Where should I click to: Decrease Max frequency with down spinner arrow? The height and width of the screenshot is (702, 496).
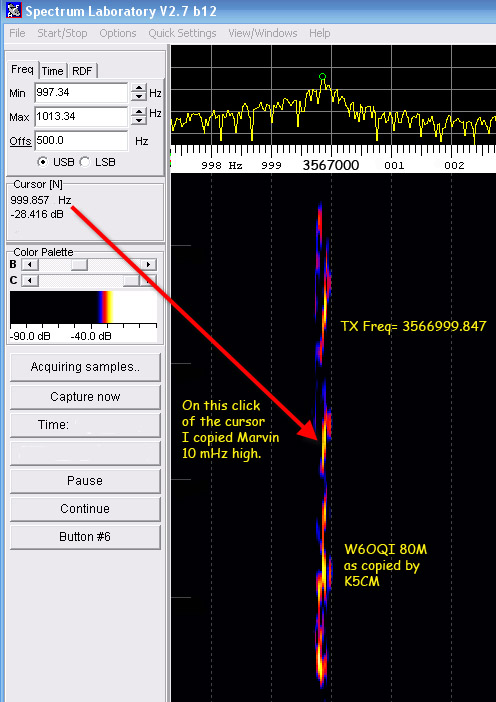pyautogui.click(x=139, y=120)
